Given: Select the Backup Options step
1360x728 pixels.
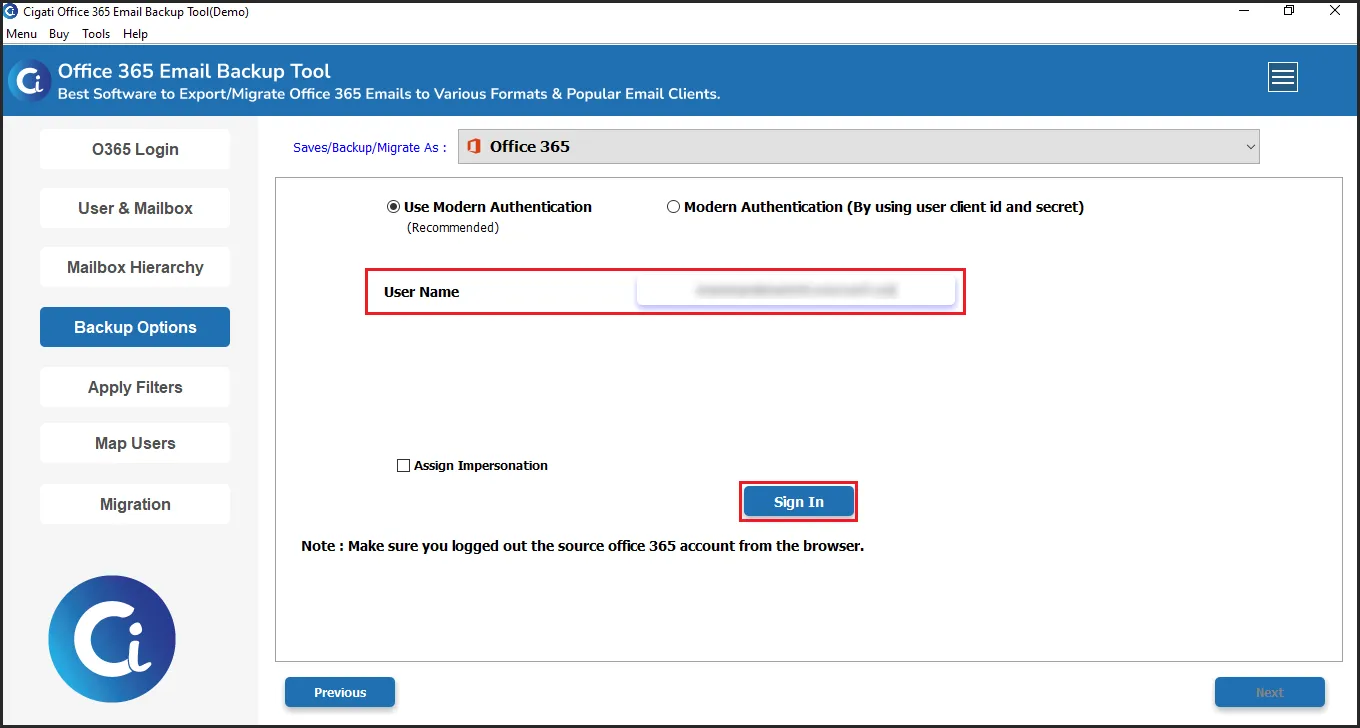Looking at the screenshot, I should [x=135, y=327].
